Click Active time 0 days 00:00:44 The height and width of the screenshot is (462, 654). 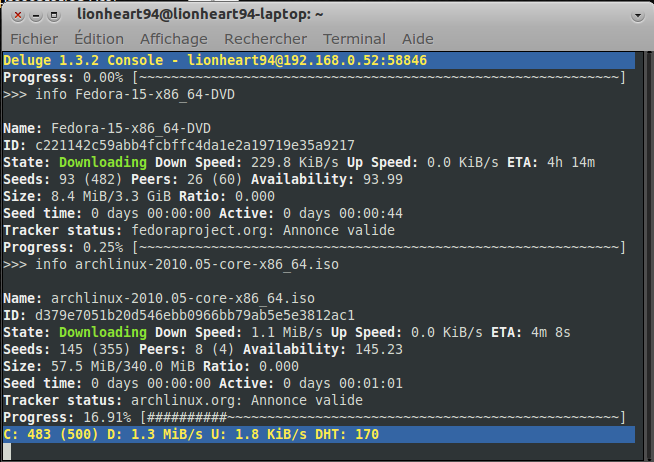343,213
